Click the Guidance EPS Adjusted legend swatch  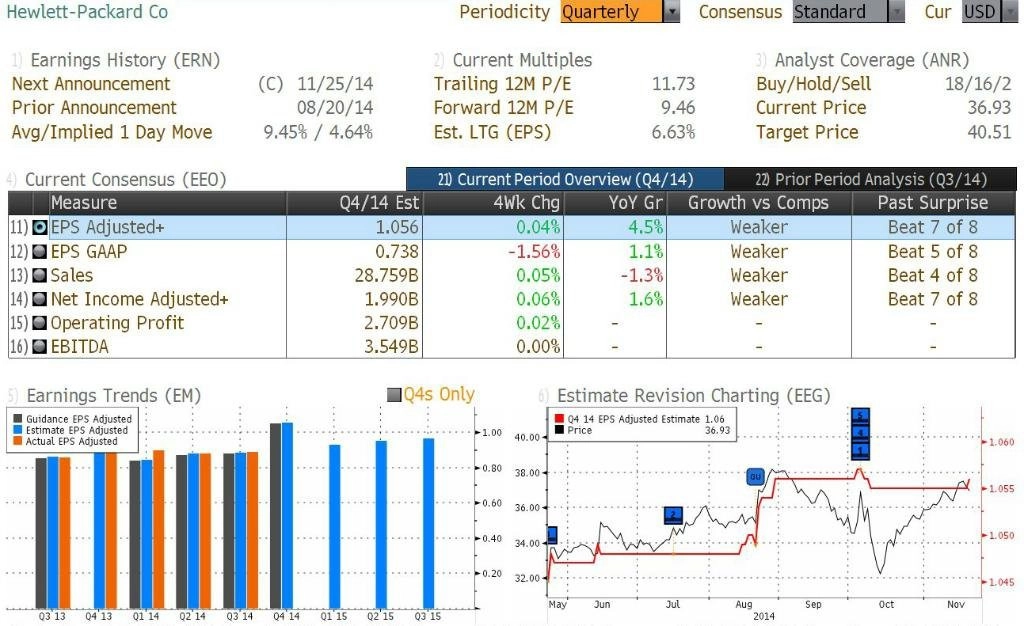18,419
